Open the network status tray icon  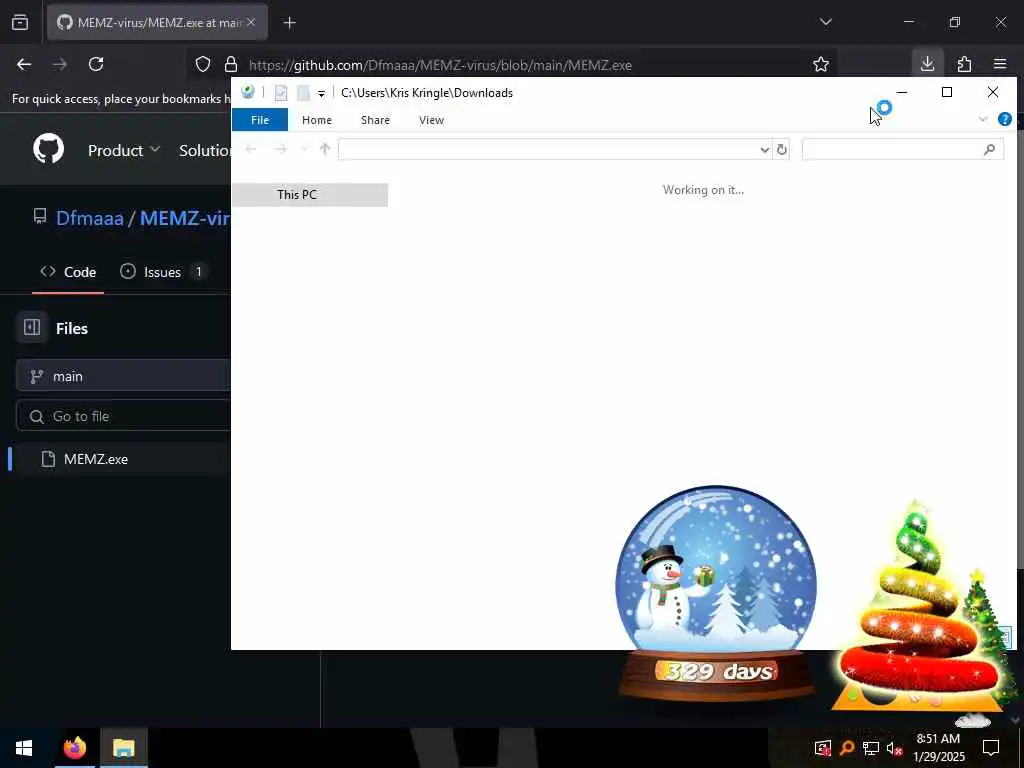pyautogui.click(x=871, y=748)
